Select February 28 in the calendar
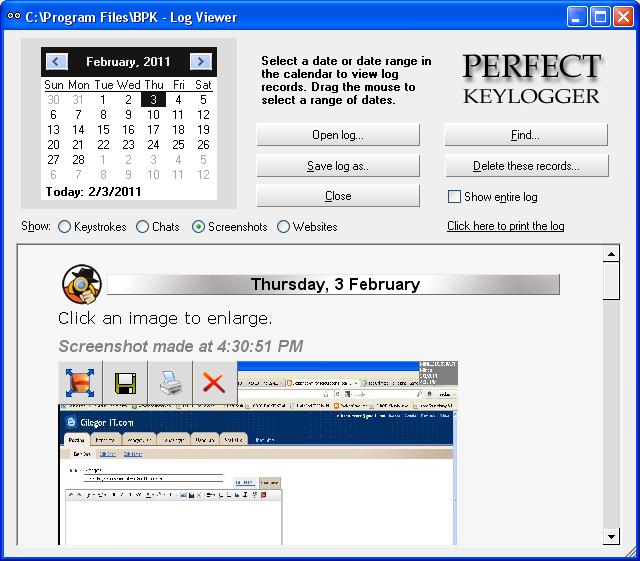 (x=78, y=160)
